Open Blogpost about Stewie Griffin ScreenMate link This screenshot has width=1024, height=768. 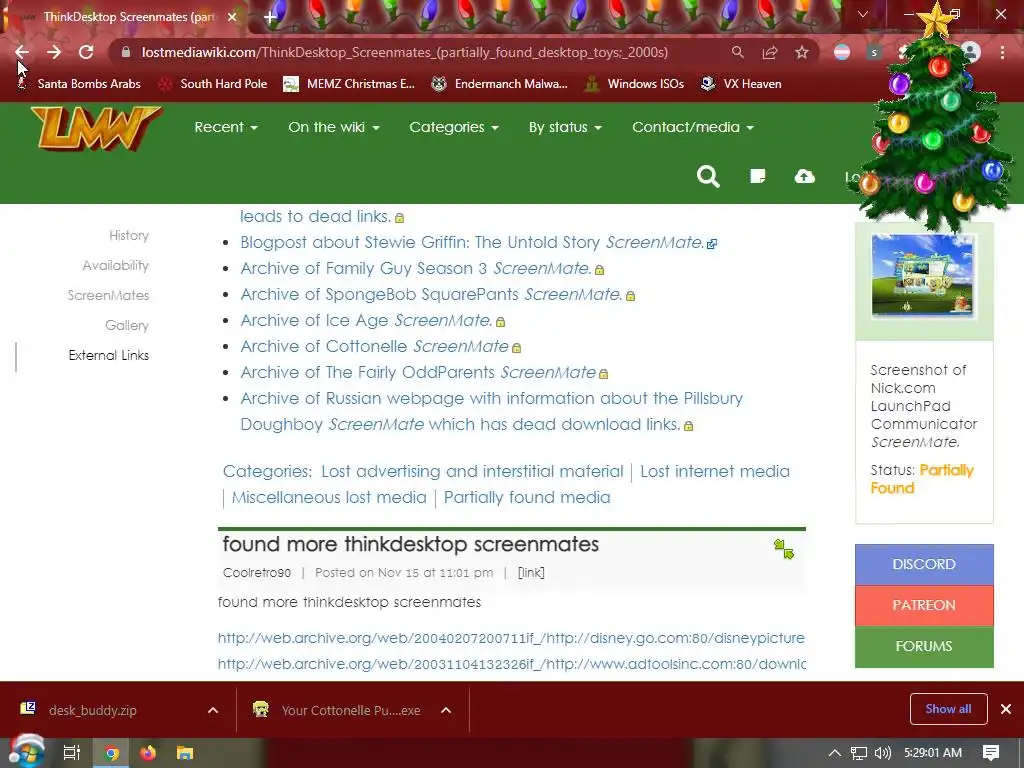(x=472, y=242)
